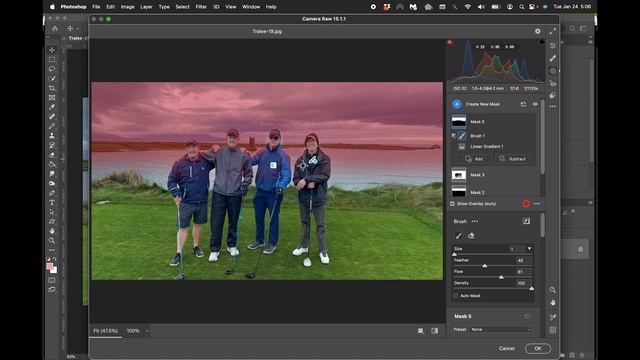This screenshot has width=640, height=360.
Task: Click the 100% zoom button
Action: 133,331
